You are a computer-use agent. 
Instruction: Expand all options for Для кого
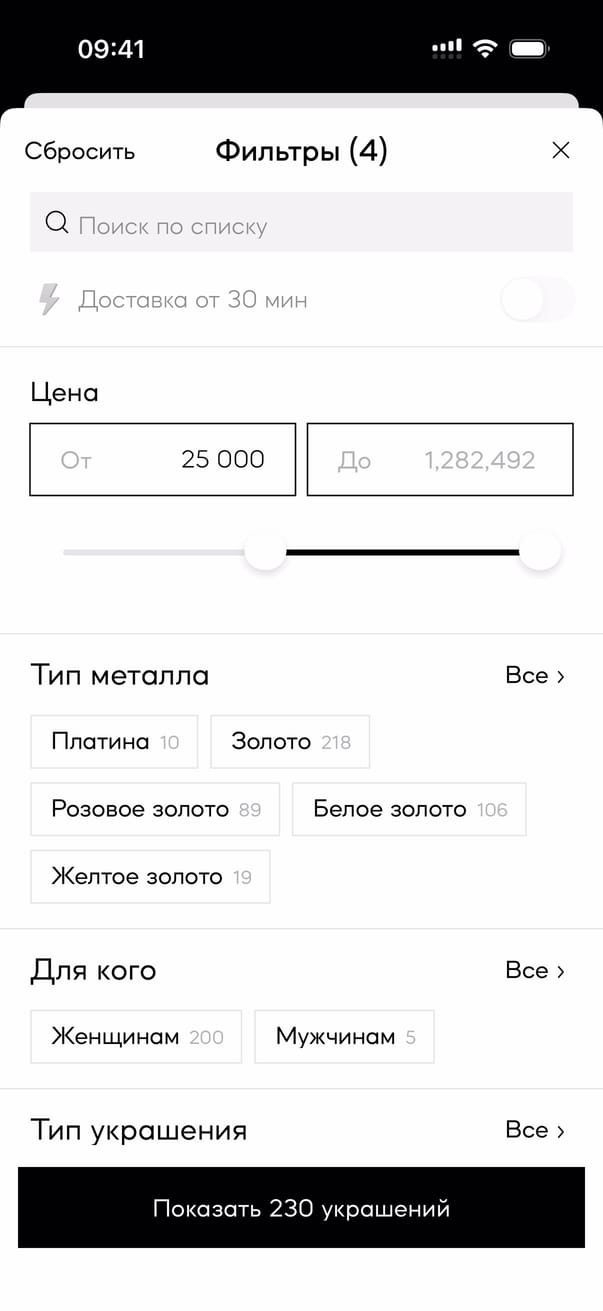click(535, 971)
